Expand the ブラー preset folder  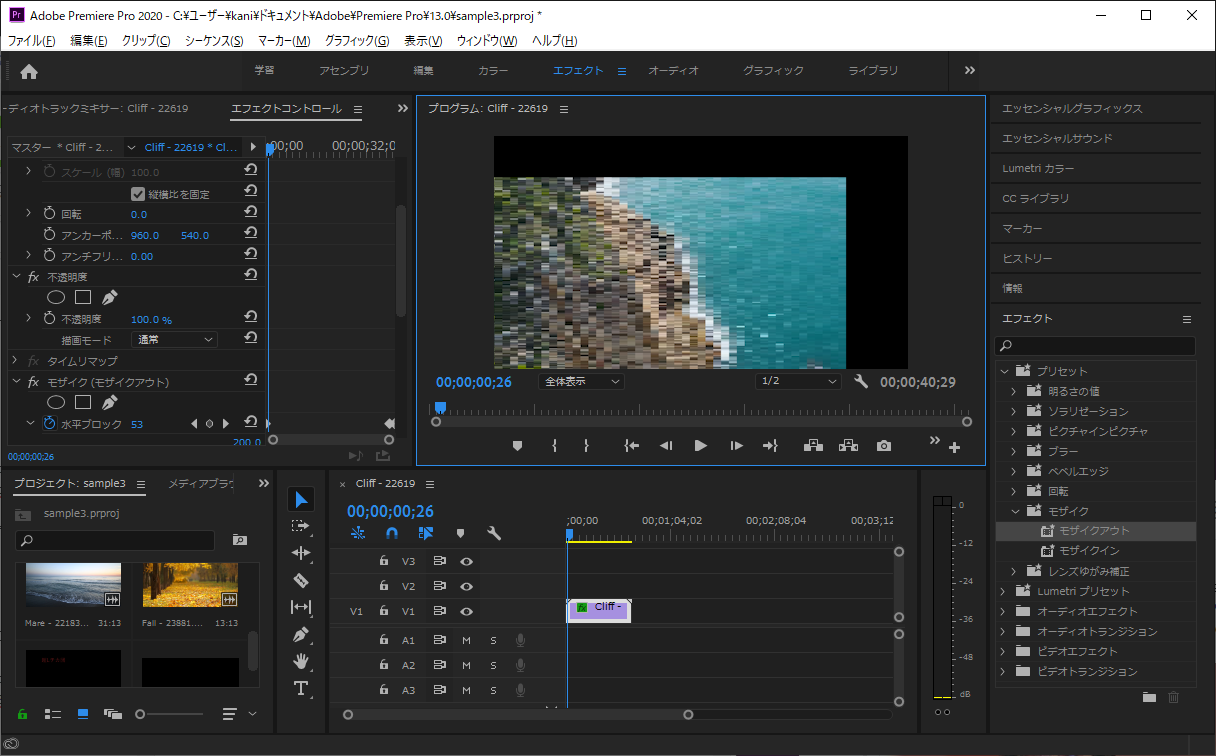(x=1013, y=451)
